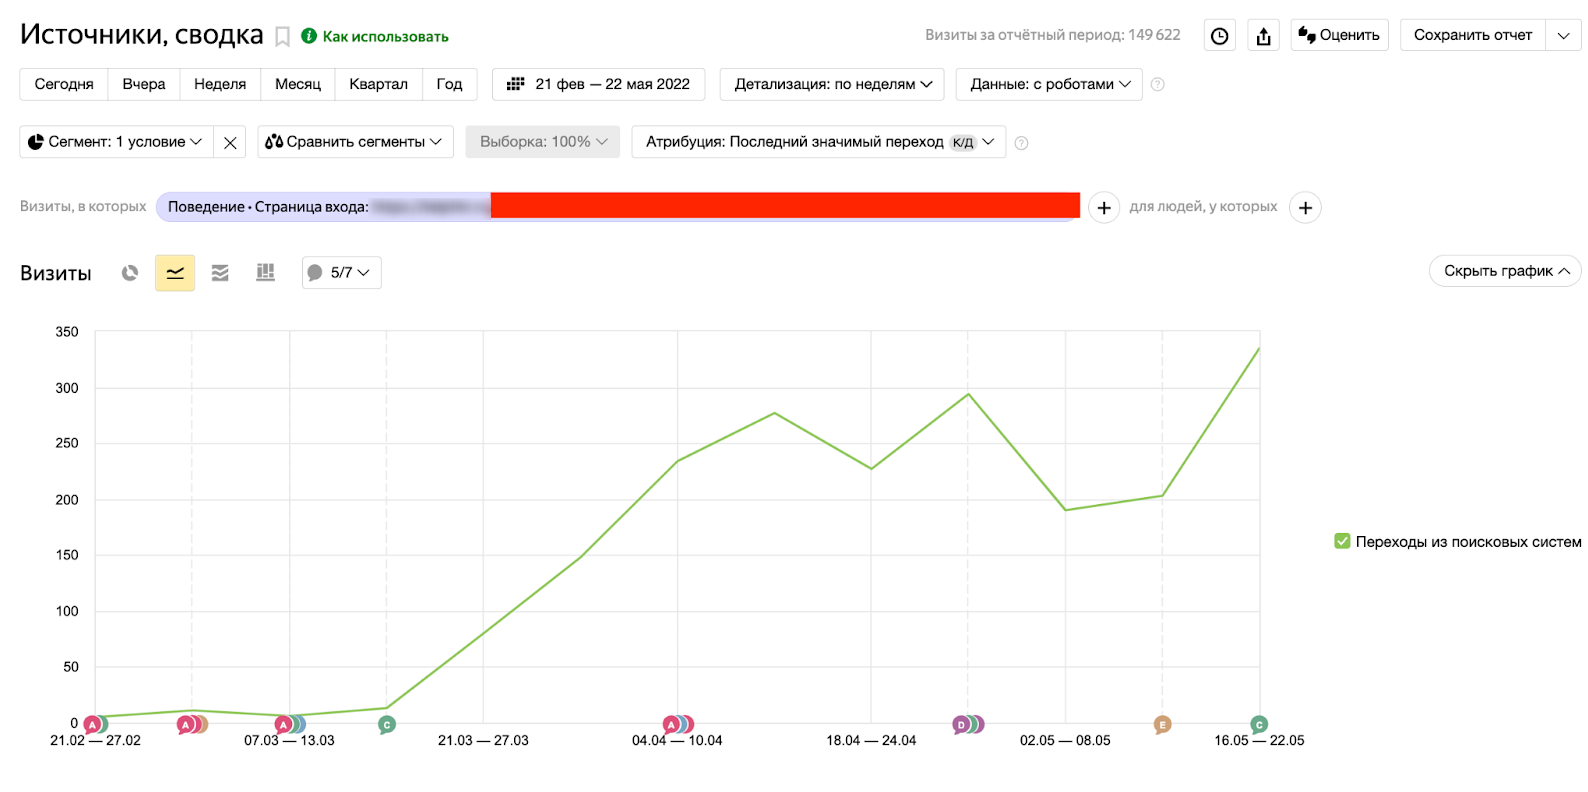
Task: Switch to stacked area chart view
Action: click(220, 273)
